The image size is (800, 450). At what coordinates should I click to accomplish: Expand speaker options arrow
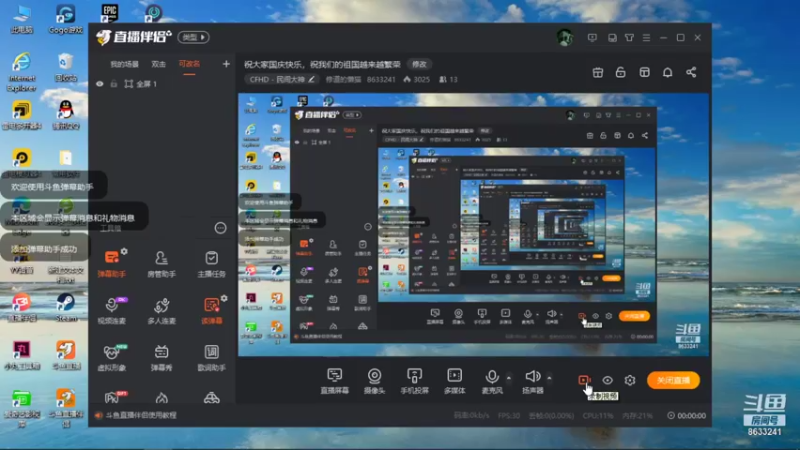click(549, 378)
